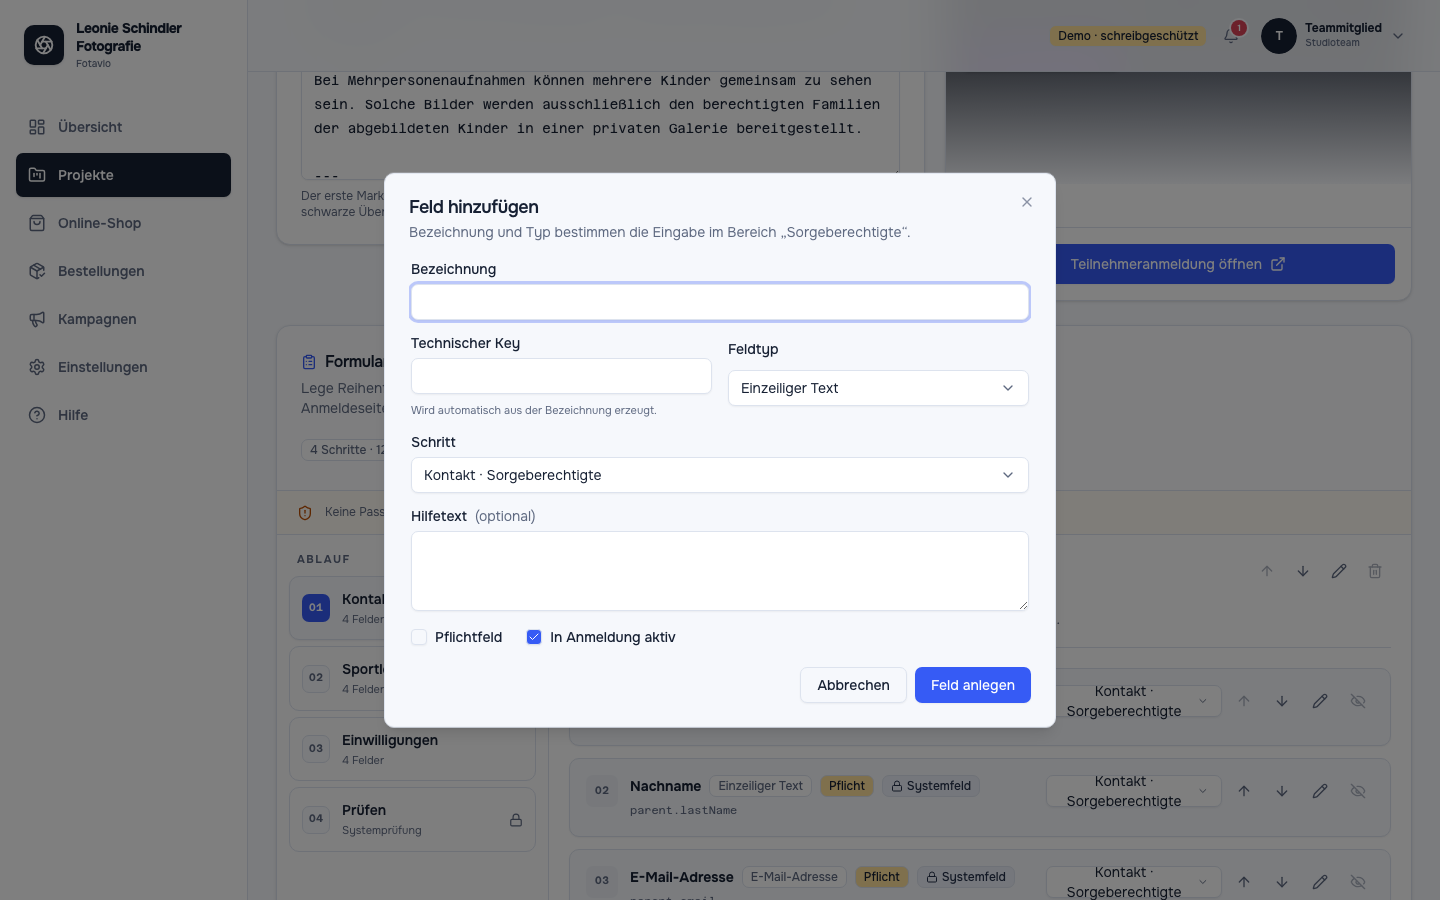Open Hilfe in the sidebar
Viewport: 1440px width, 900px height.
pyautogui.click(x=123, y=415)
